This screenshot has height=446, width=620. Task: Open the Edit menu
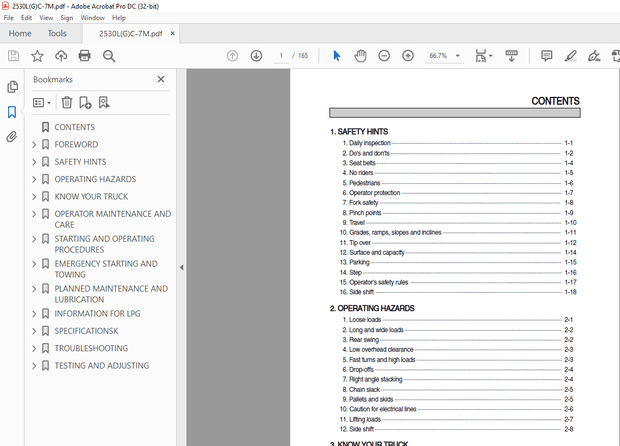26,18
